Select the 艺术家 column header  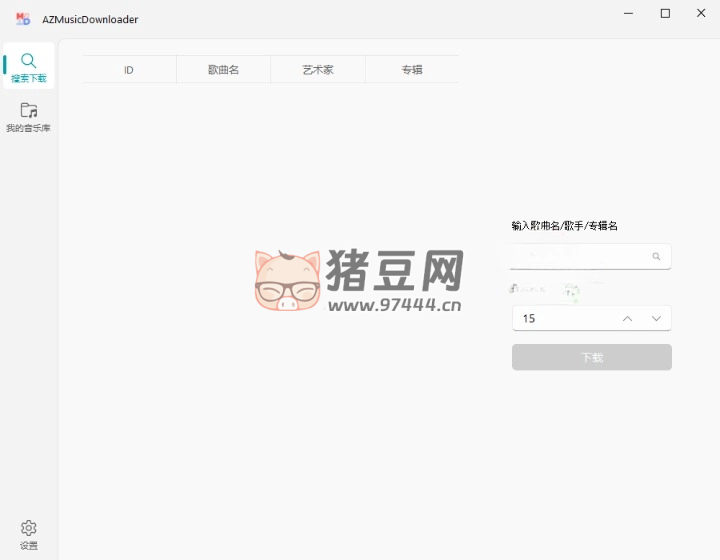point(318,70)
